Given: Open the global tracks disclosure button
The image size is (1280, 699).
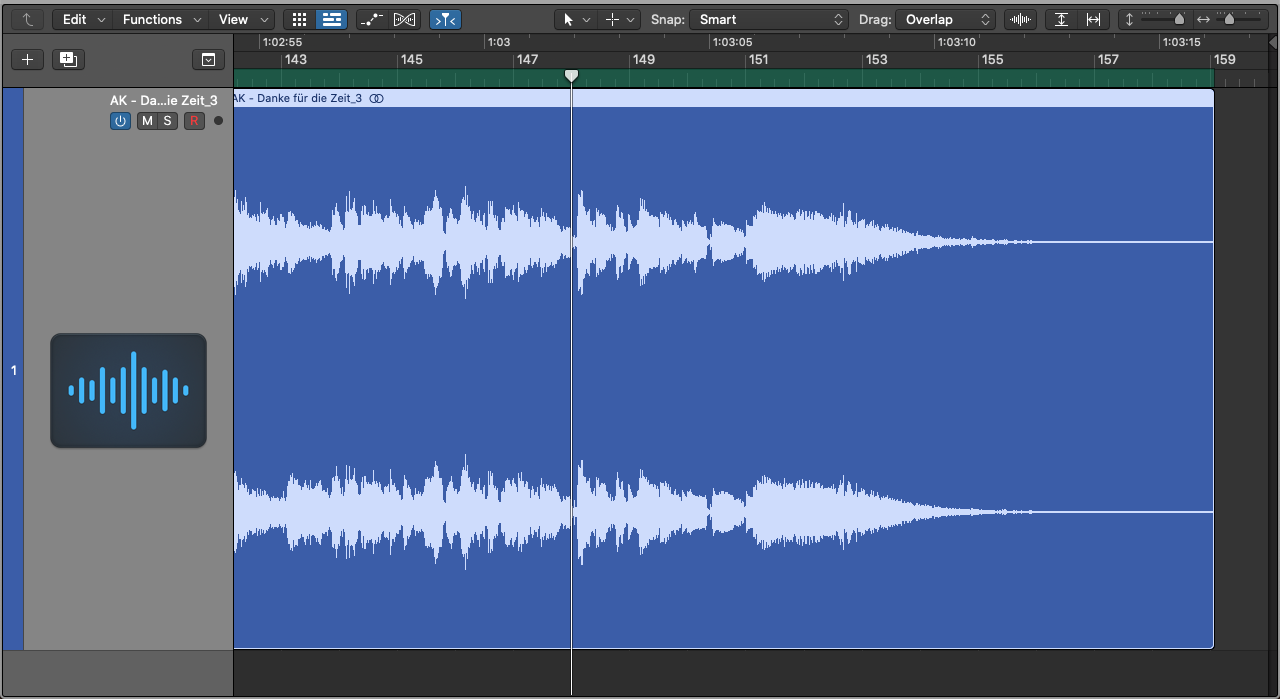Looking at the screenshot, I should [x=208, y=59].
